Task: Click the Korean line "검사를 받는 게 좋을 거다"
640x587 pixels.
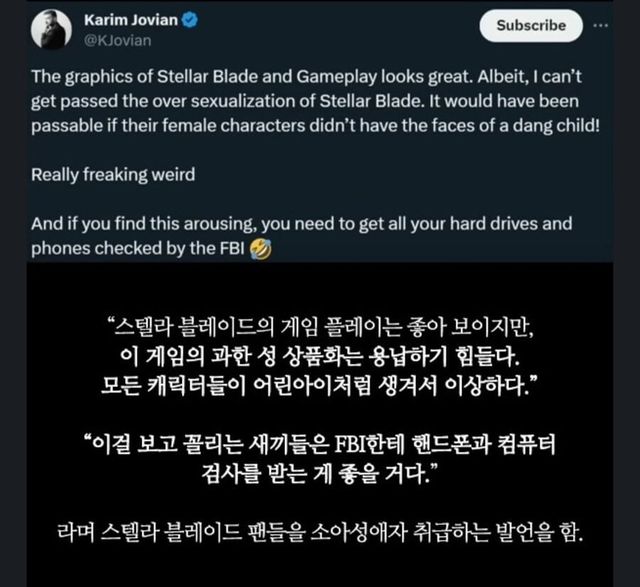Action: tap(320, 474)
